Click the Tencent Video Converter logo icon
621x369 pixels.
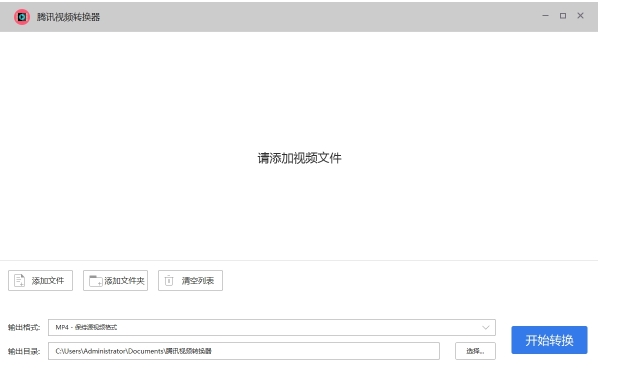point(22,17)
